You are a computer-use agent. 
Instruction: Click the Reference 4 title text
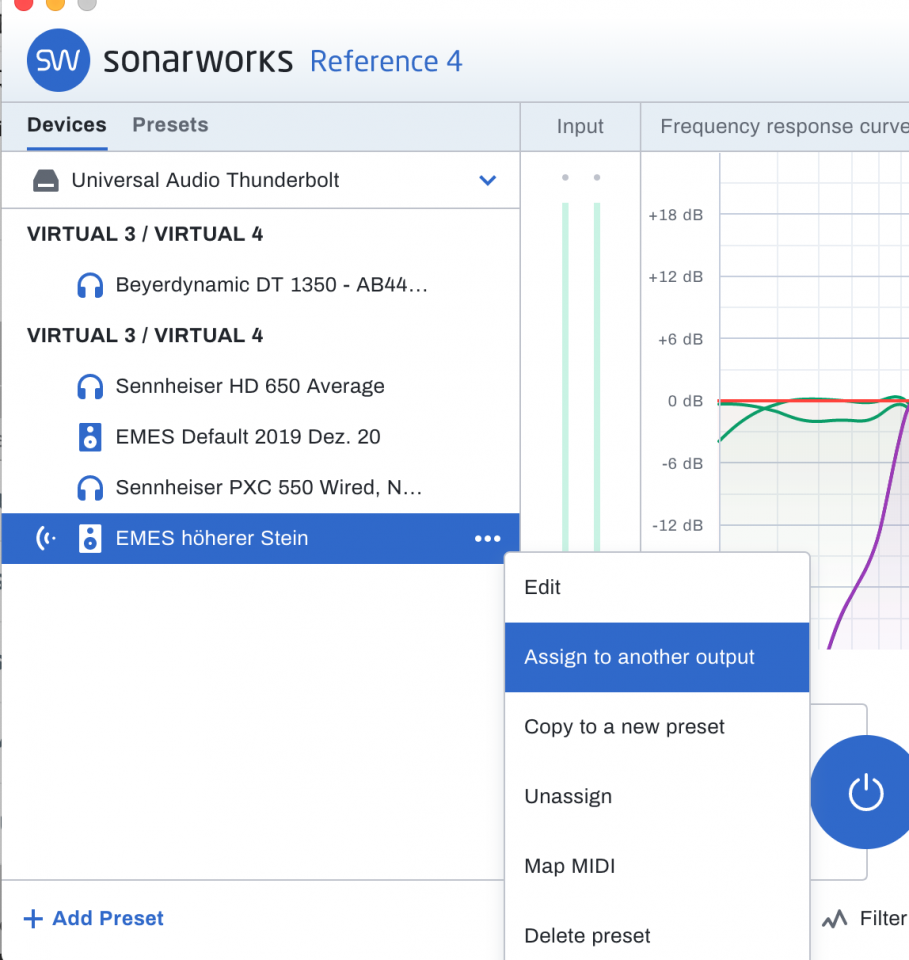click(x=386, y=62)
